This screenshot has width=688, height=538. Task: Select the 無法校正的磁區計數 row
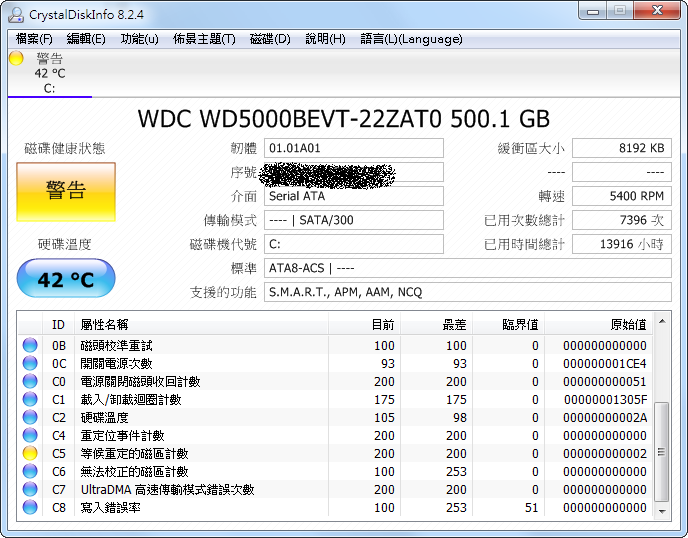pyautogui.click(x=335, y=471)
